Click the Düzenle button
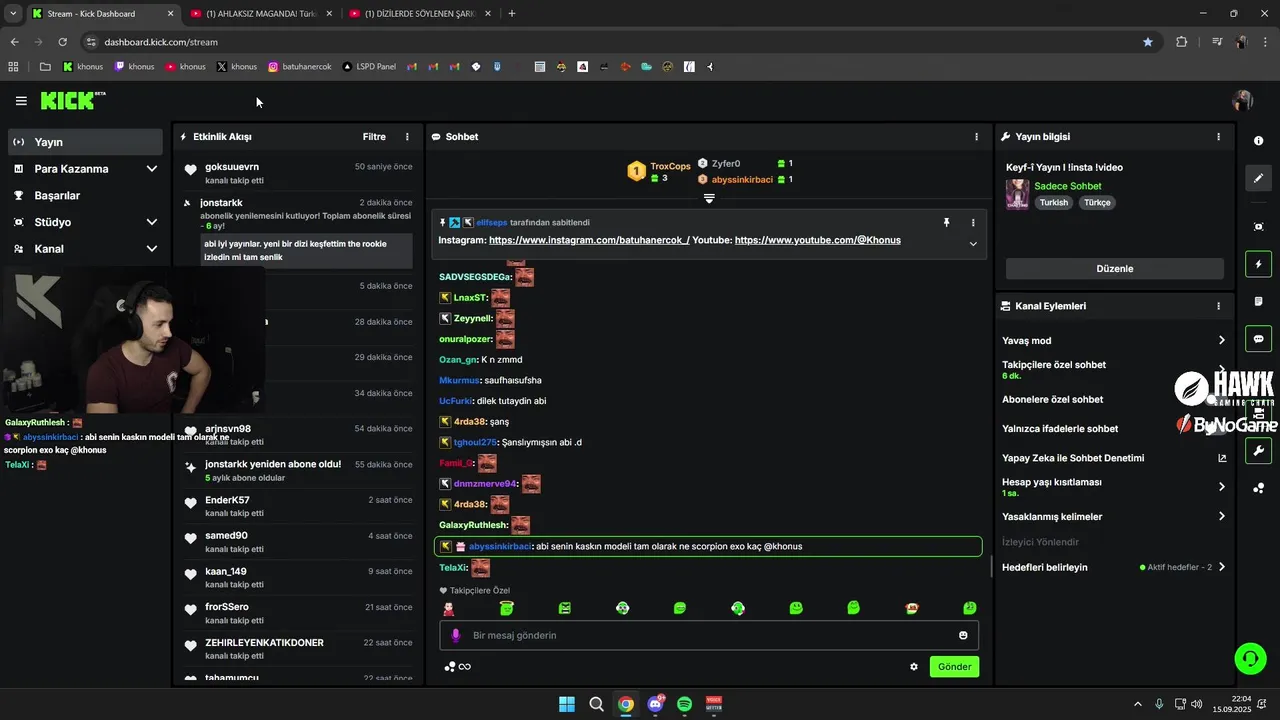The image size is (1280, 720). point(1115,269)
